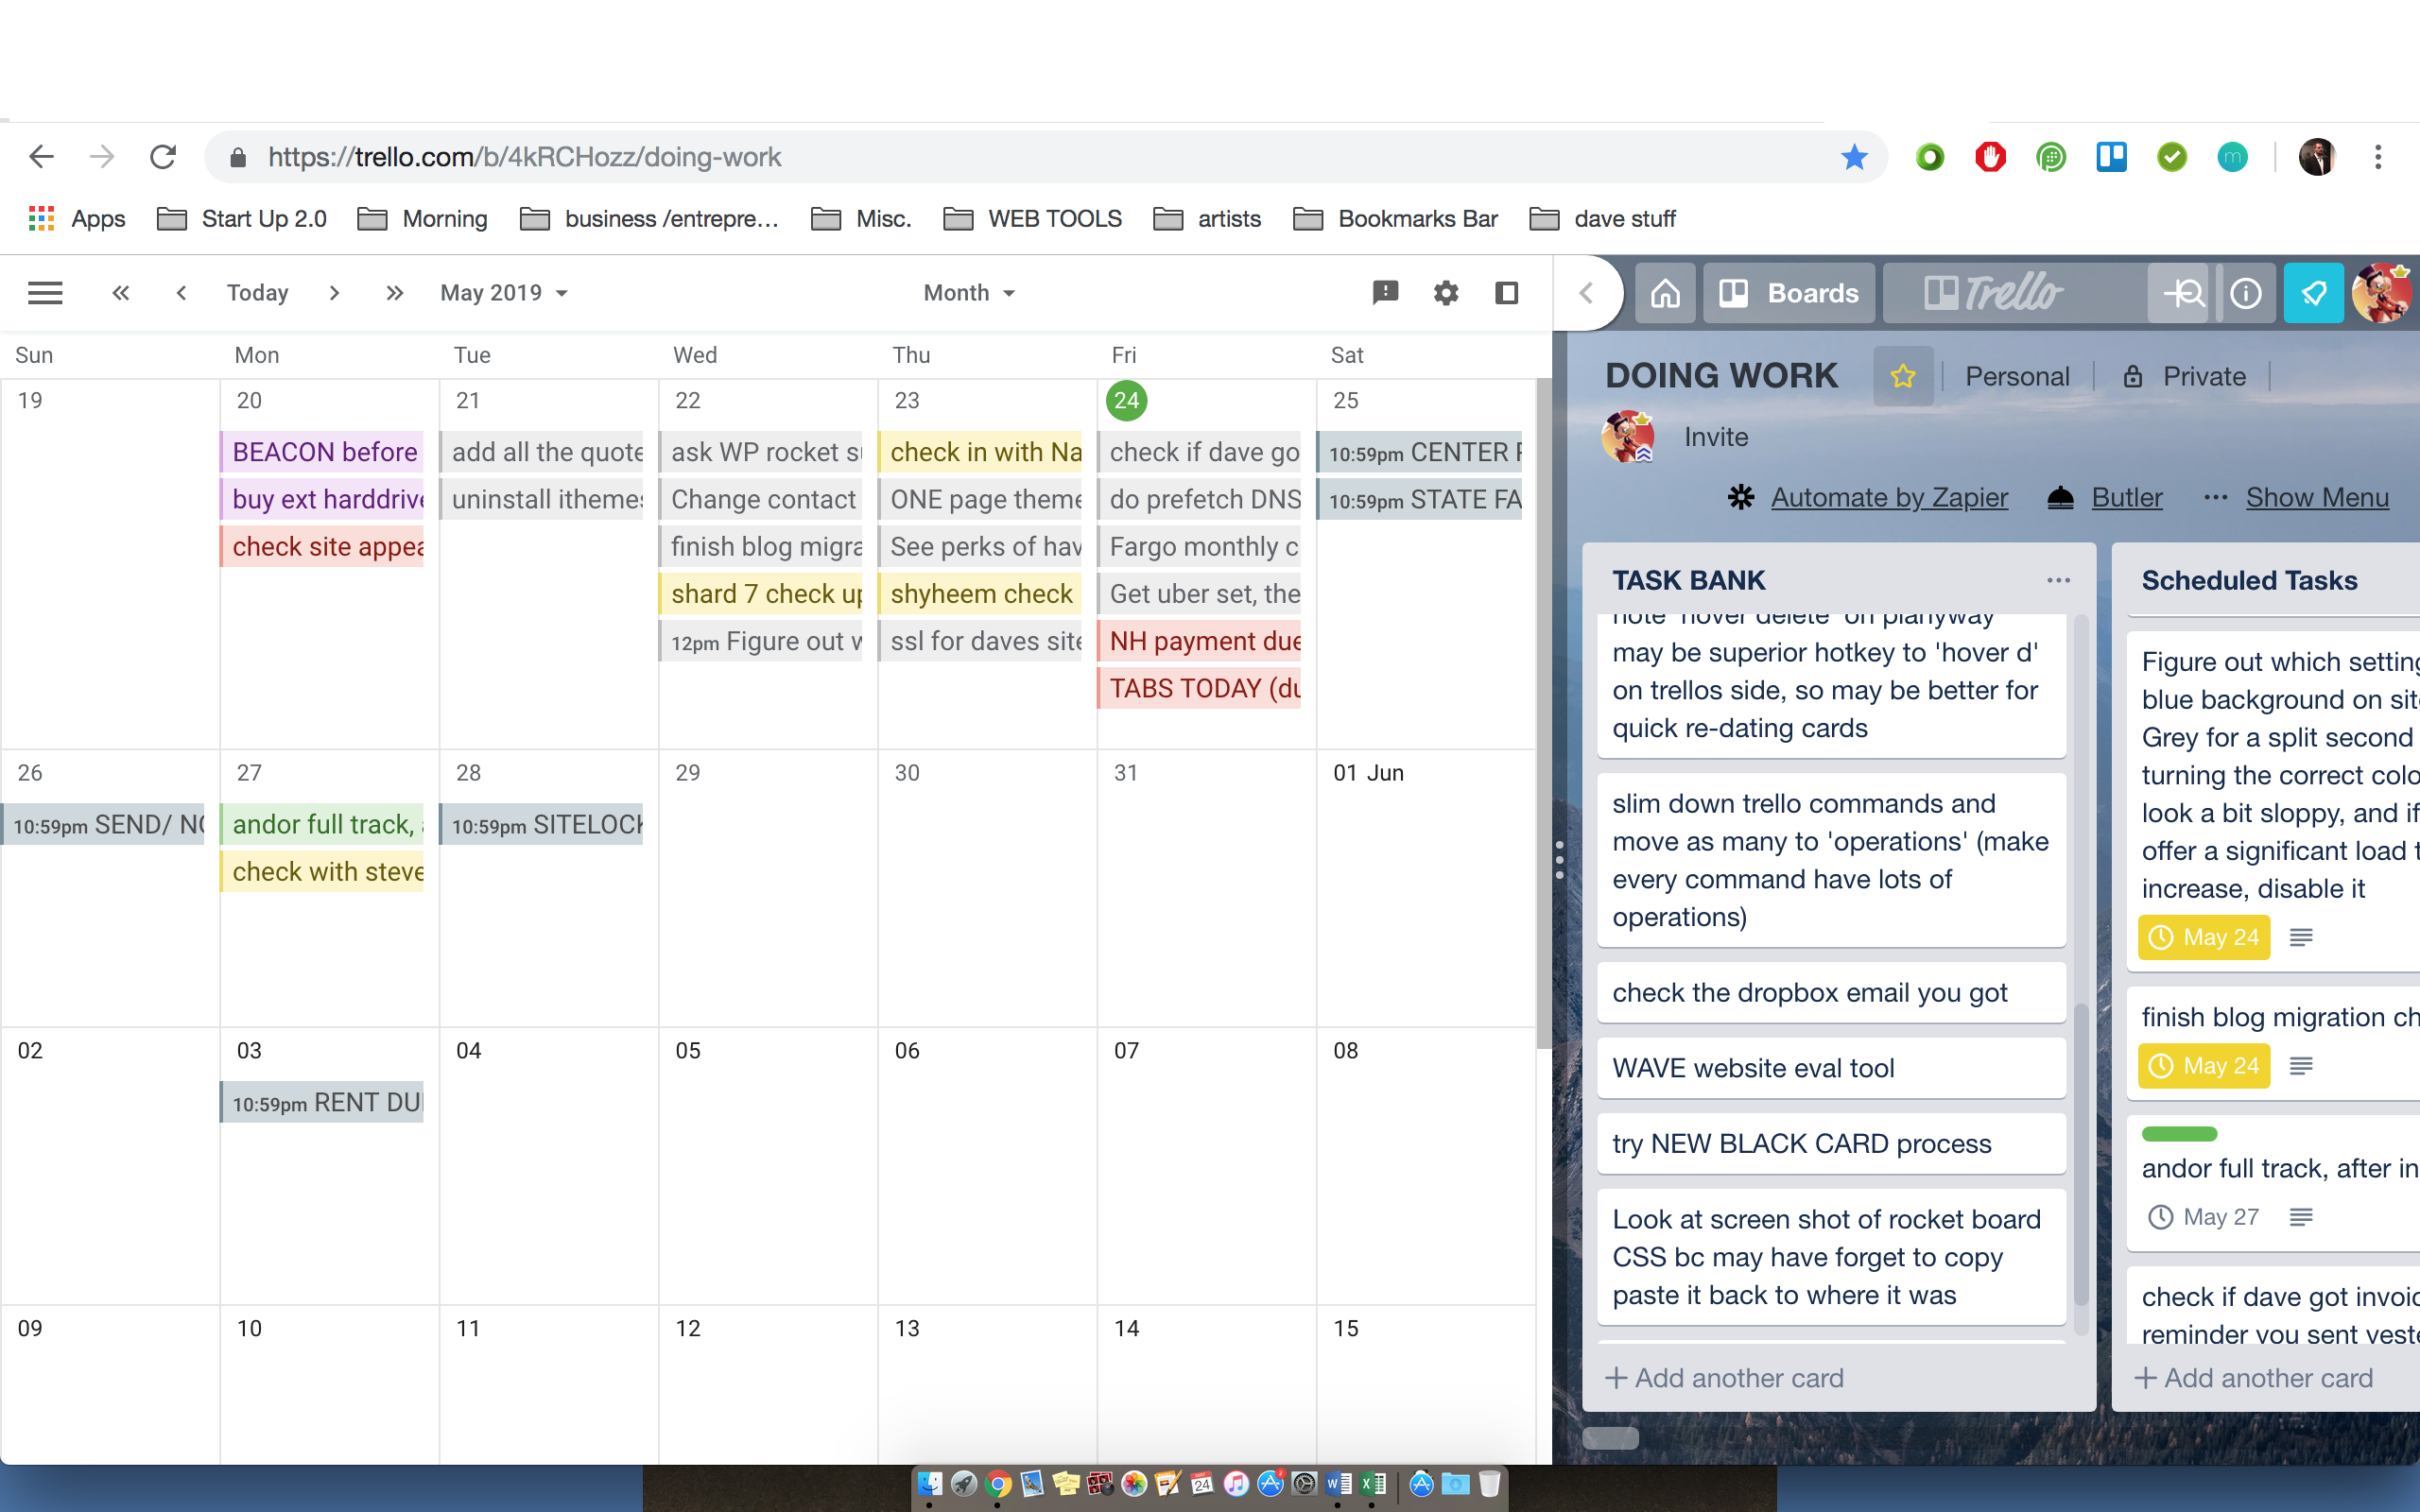Go to Trello home icon

(1665, 293)
